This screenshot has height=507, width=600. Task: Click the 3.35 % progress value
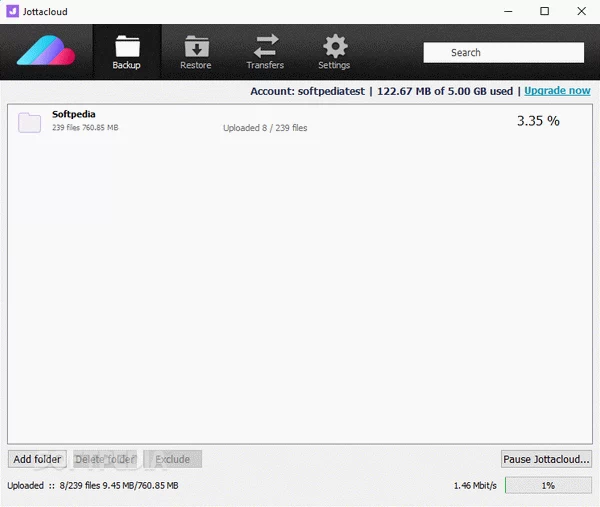click(538, 121)
